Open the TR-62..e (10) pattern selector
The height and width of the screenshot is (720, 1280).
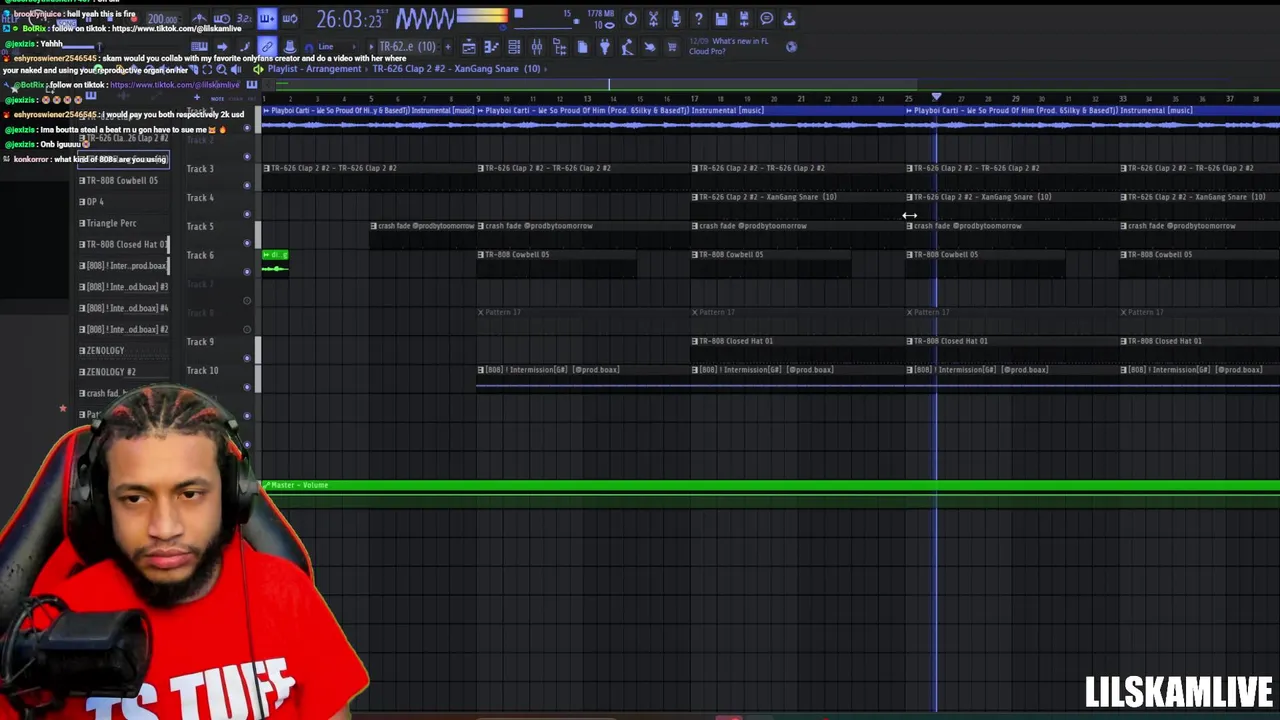click(408, 47)
